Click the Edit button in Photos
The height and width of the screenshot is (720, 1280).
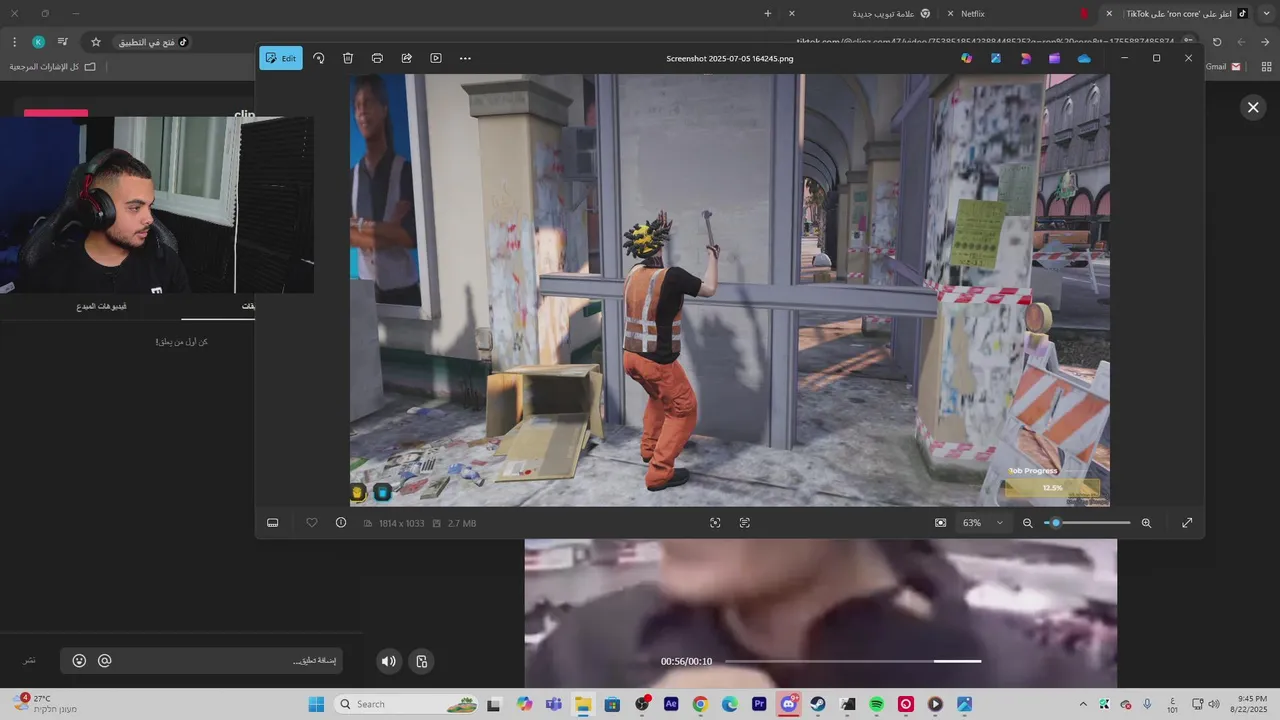pos(281,58)
